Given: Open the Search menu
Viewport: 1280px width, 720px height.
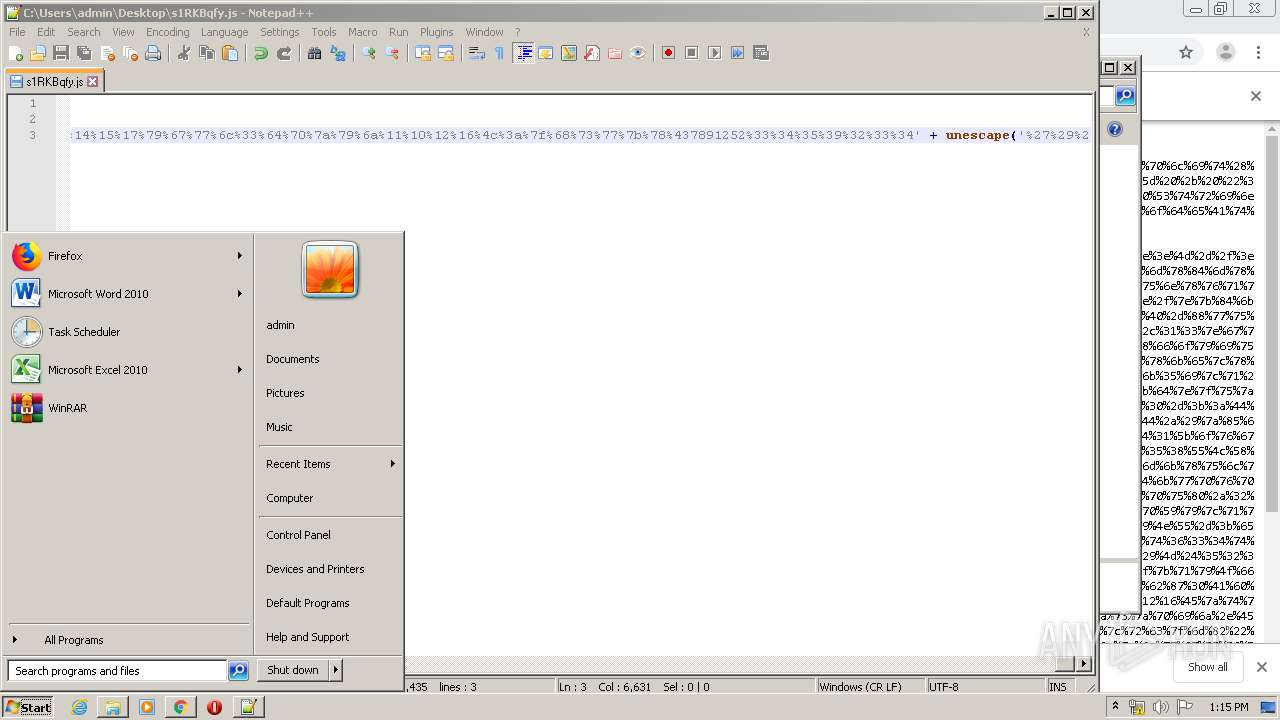Looking at the screenshot, I should pyautogui.click(x=84, y=32).
